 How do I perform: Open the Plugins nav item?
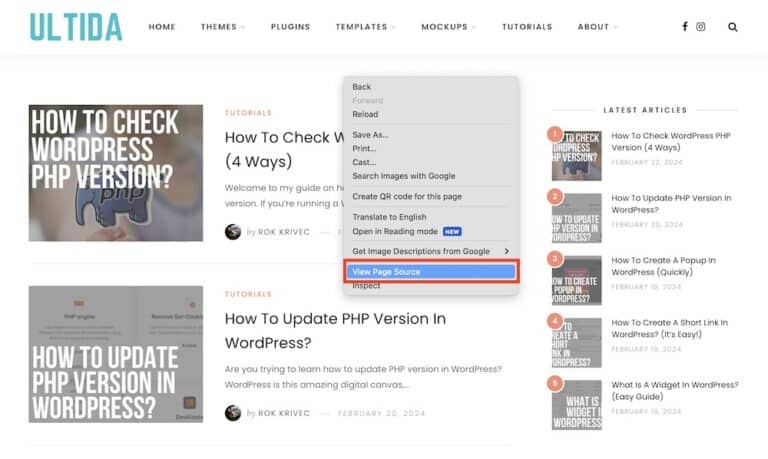pyautogui.click(x=290, y=27)
